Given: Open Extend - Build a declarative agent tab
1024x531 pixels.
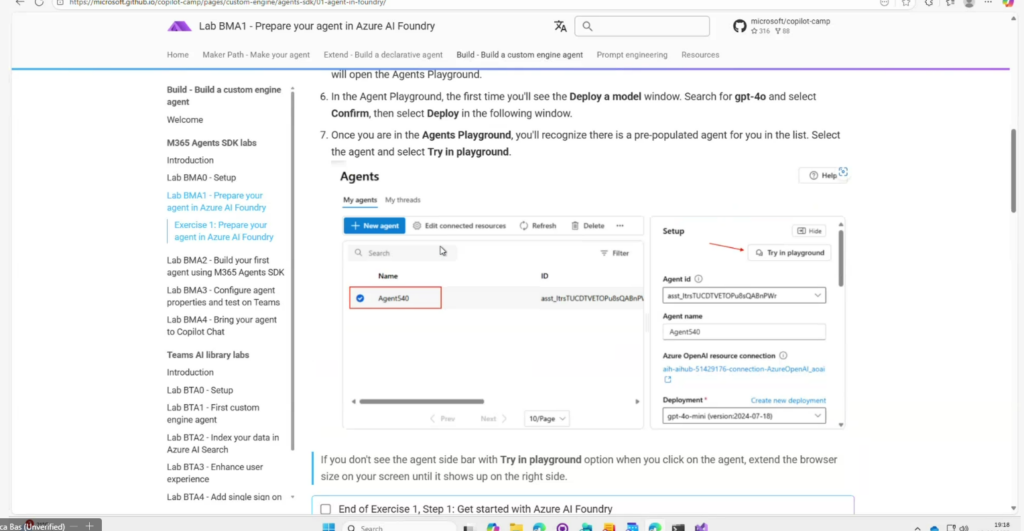Looking at the screenshot, I should (x=383, y=55).
